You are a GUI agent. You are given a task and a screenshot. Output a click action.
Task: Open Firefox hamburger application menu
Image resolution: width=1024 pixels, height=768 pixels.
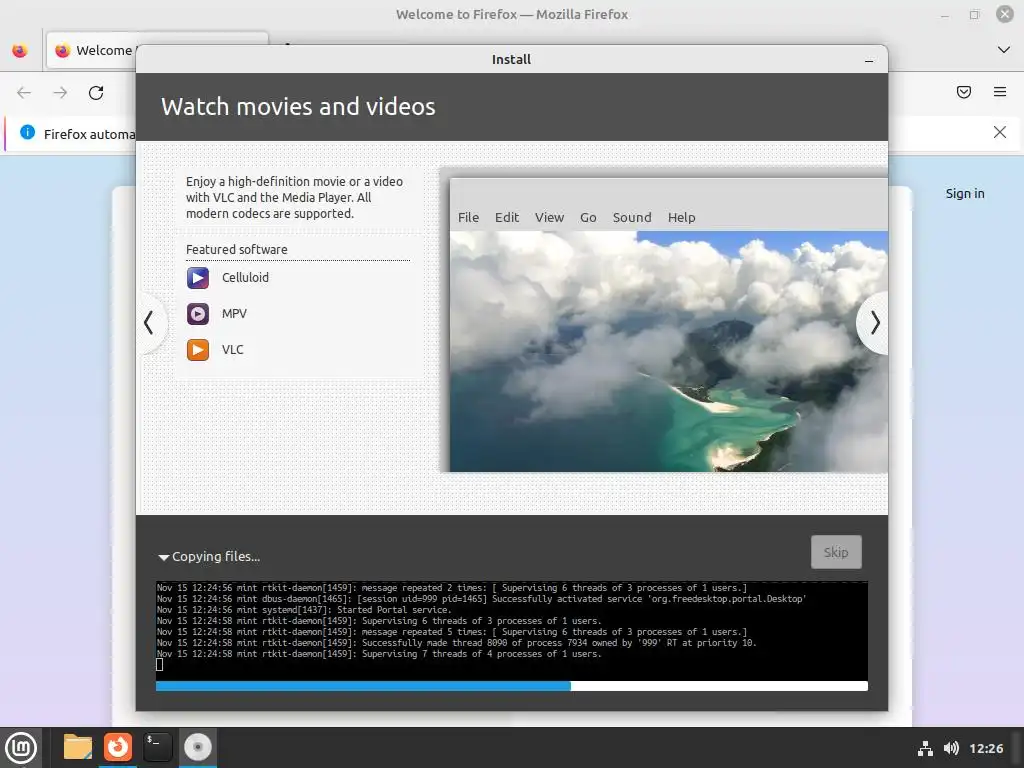click(1000, 92)
